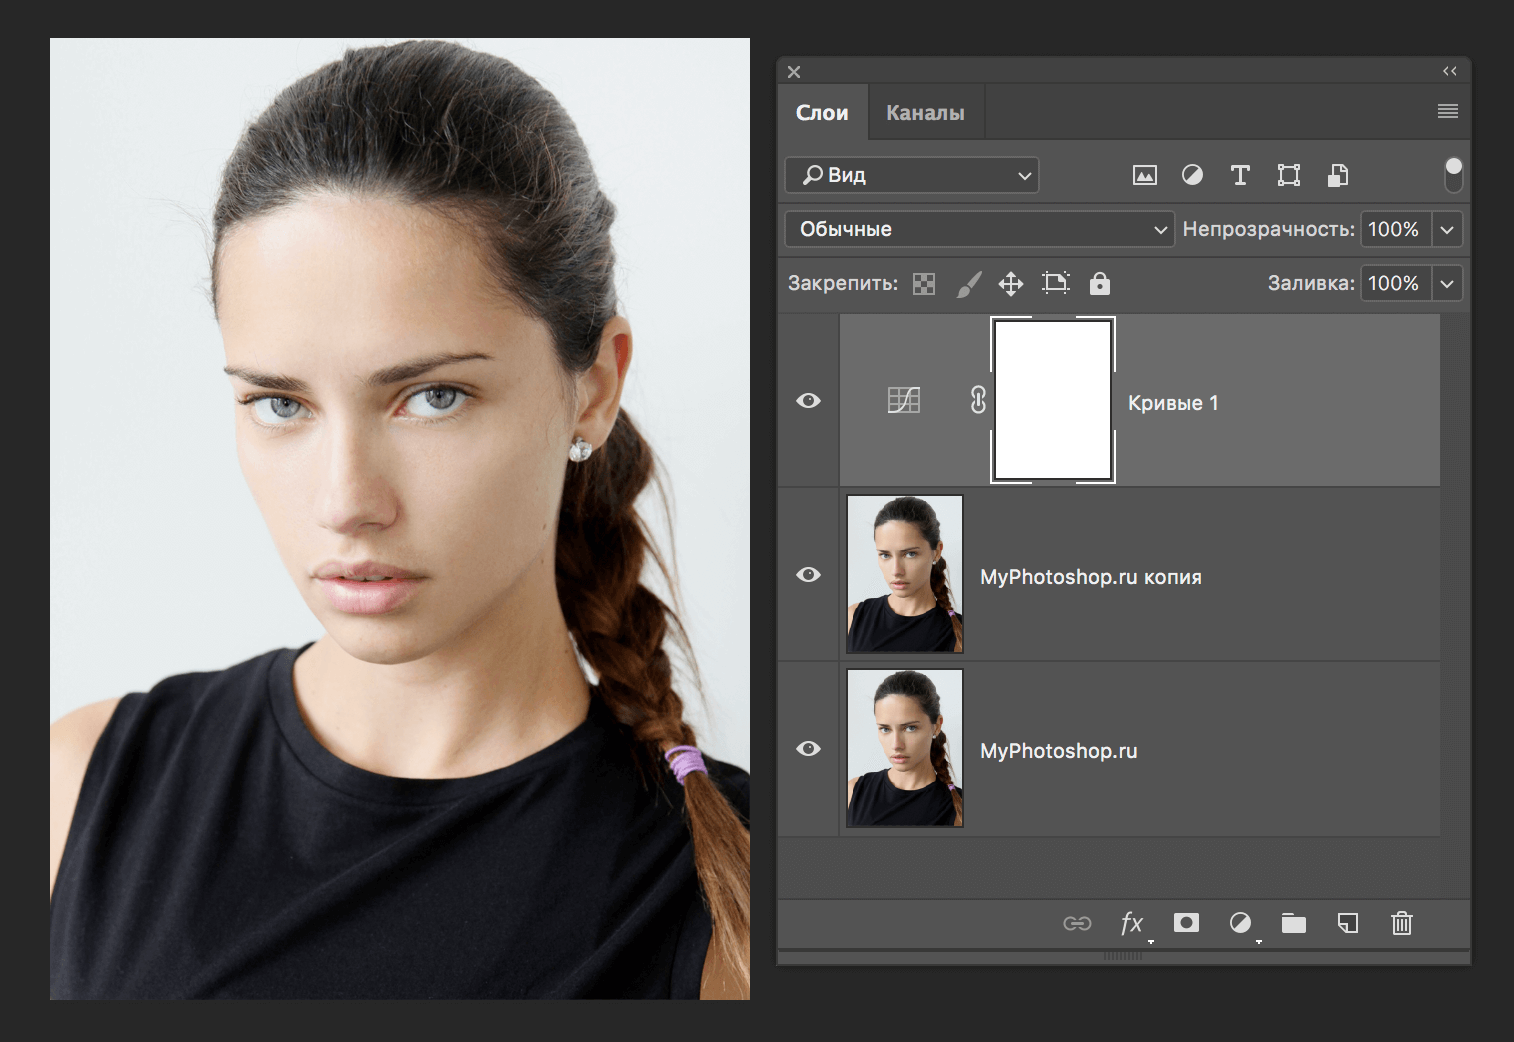Viewport: 1514px width, 1042px height.
Task: Delete layer using the trash icon
Action: click(1402, 923)
